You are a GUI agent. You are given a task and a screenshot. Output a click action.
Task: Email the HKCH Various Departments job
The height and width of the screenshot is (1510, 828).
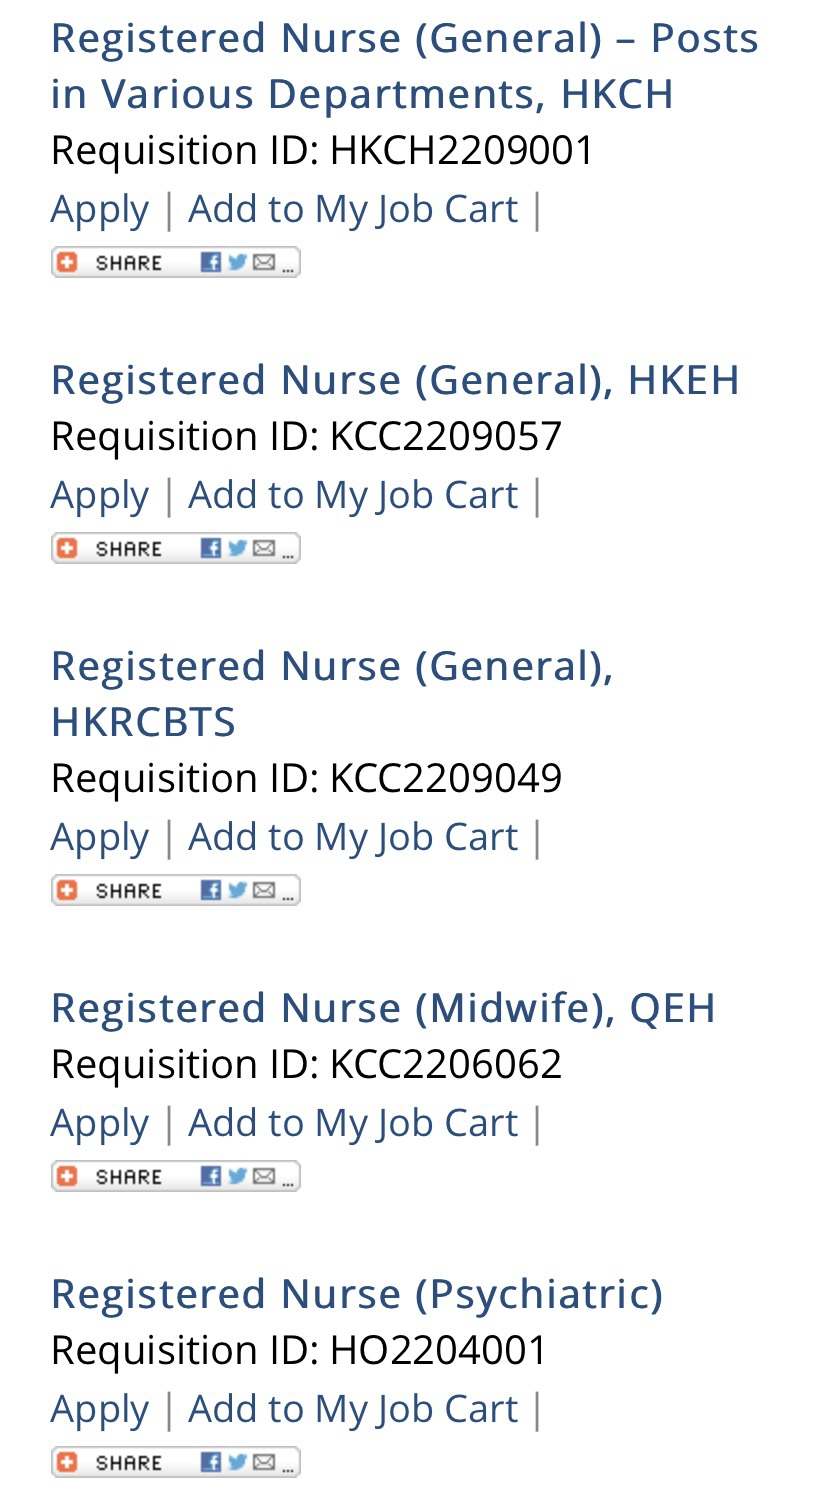click(264, 262)
